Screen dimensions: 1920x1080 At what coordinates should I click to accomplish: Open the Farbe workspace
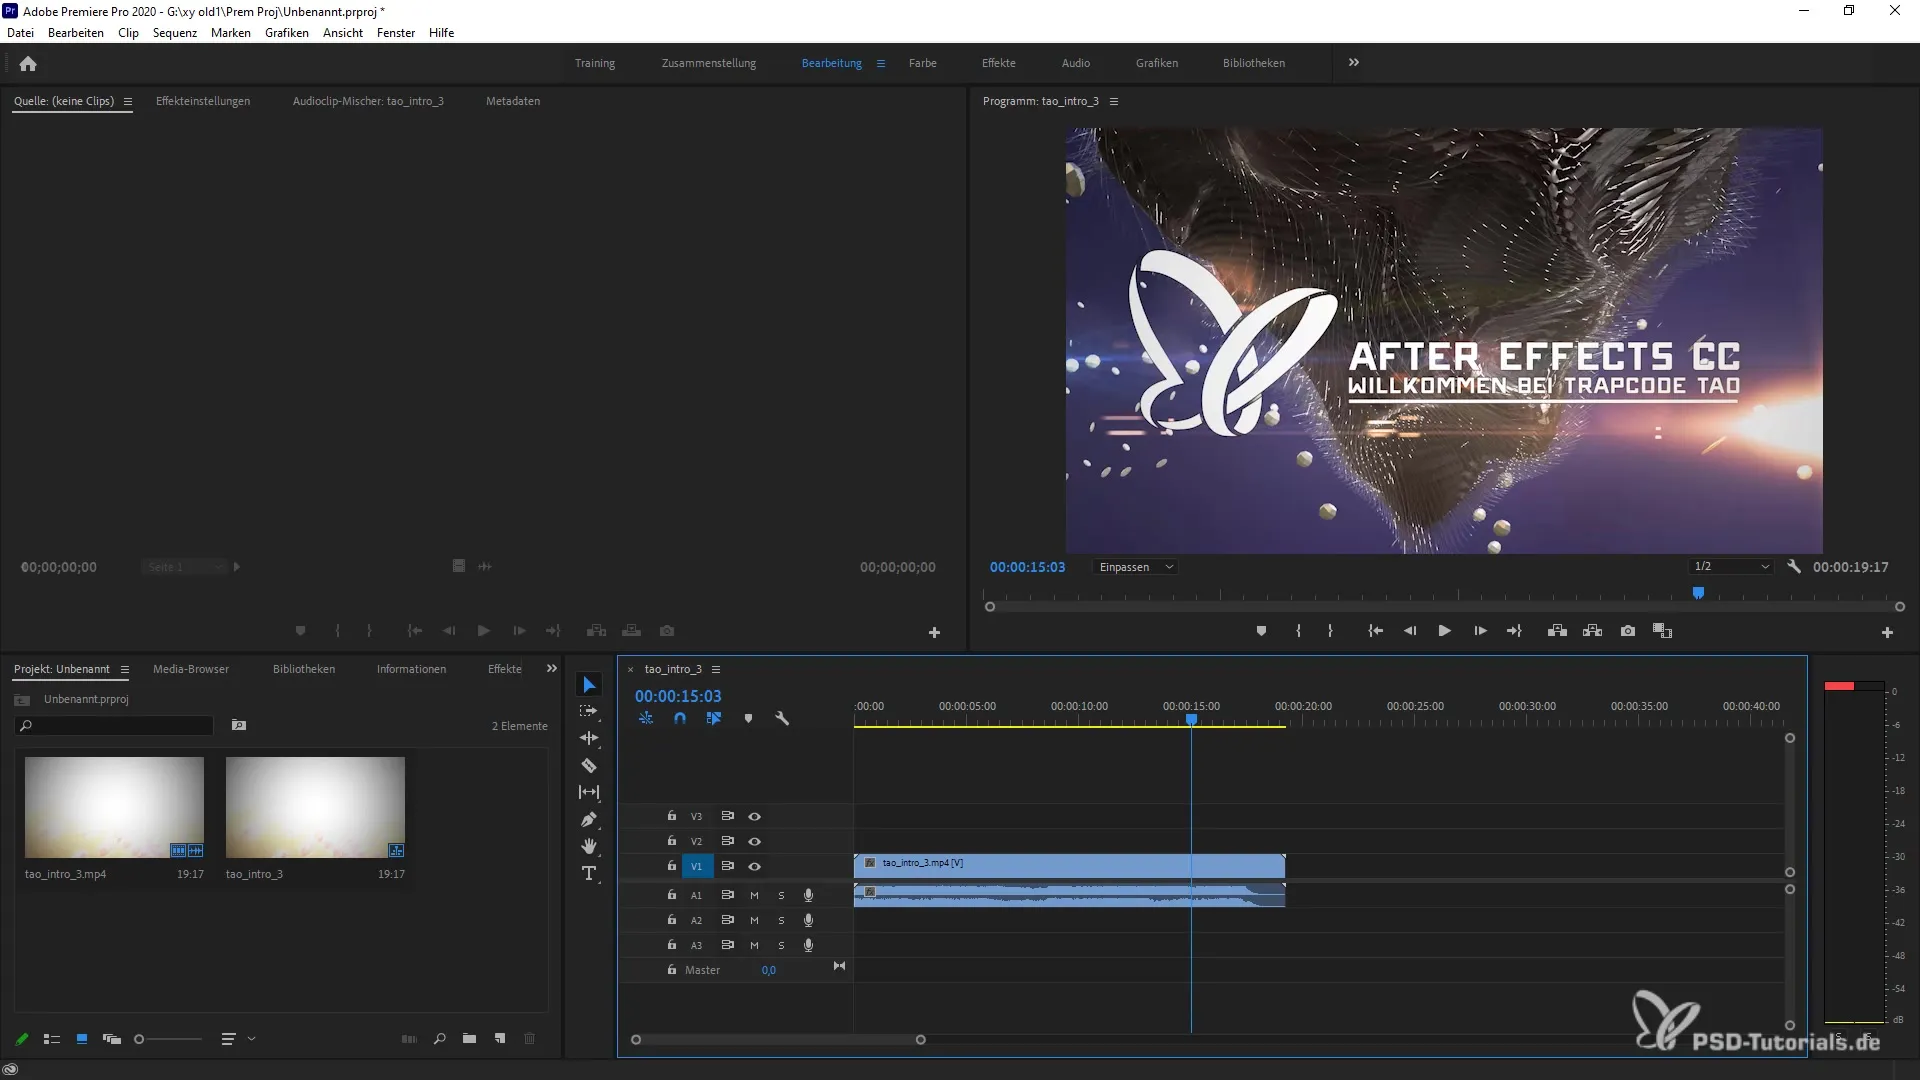pos(922,63)
